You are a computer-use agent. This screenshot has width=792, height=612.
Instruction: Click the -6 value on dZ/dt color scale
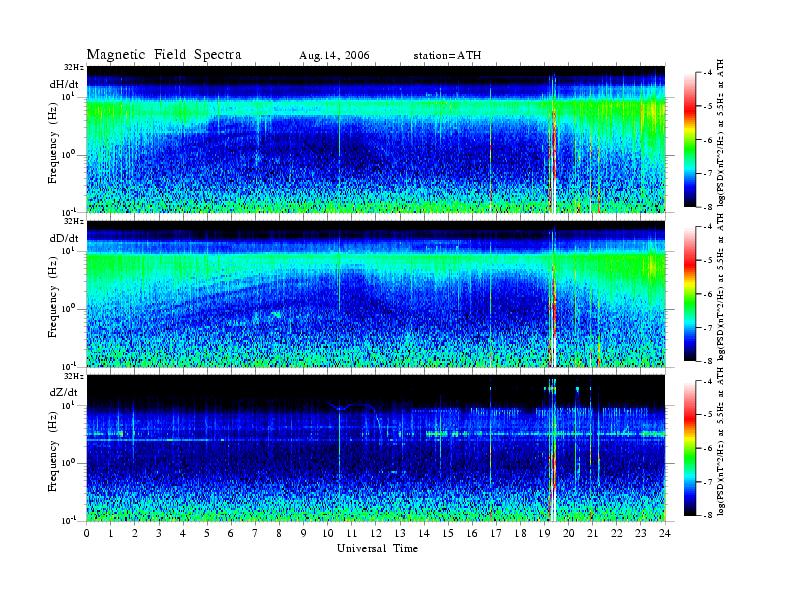coord(709,448)
